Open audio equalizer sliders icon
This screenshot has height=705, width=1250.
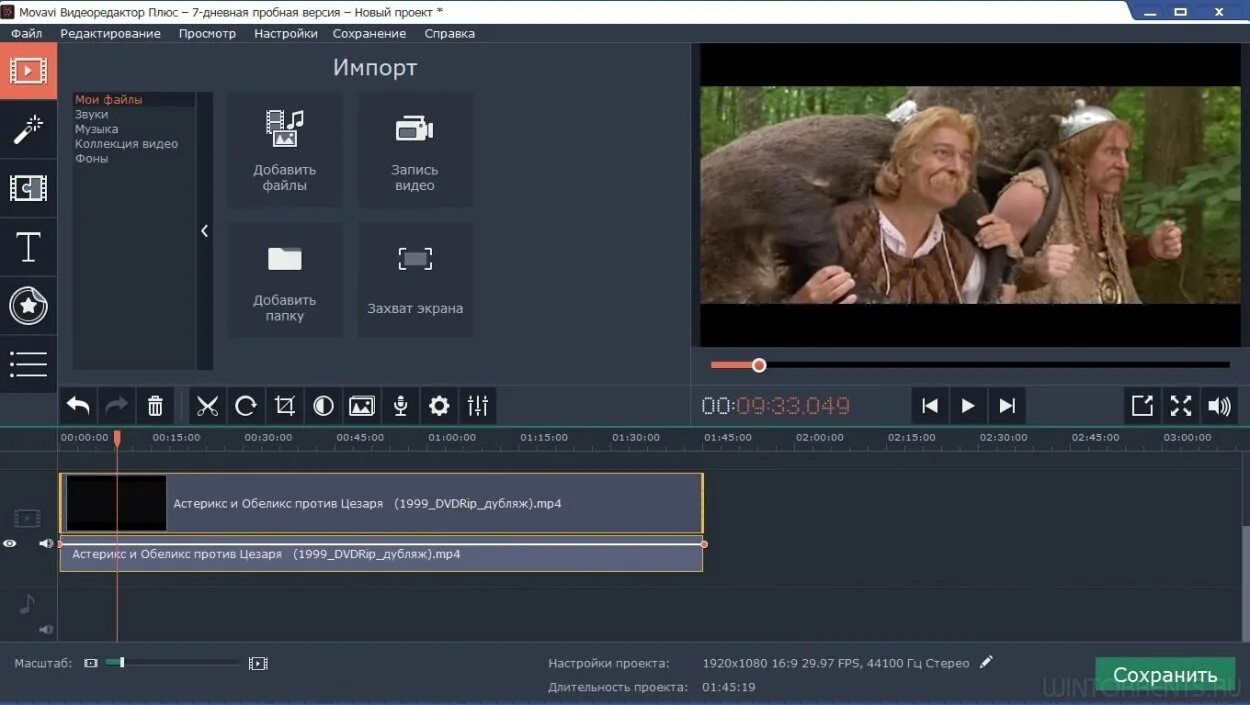(x=478, y=406)
